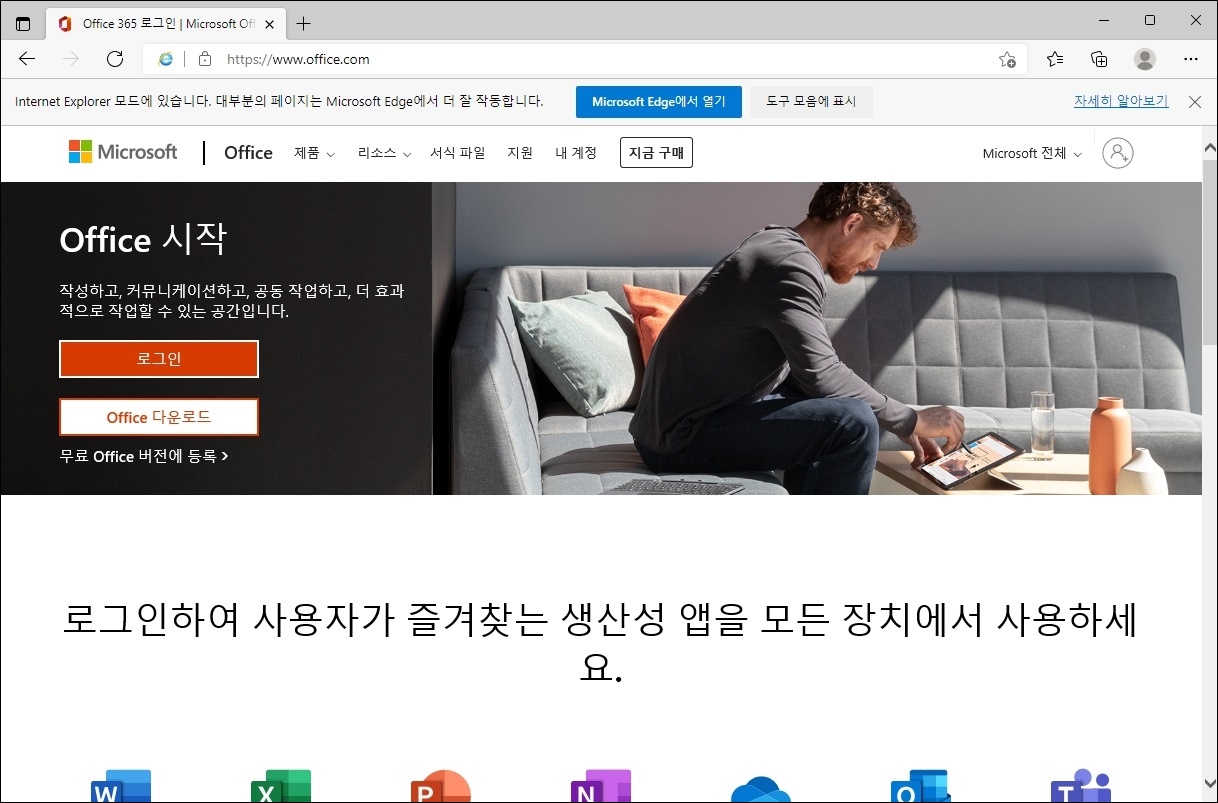Go back to previous page
This screenshot has width=1218, height=803.
point(27,59)
